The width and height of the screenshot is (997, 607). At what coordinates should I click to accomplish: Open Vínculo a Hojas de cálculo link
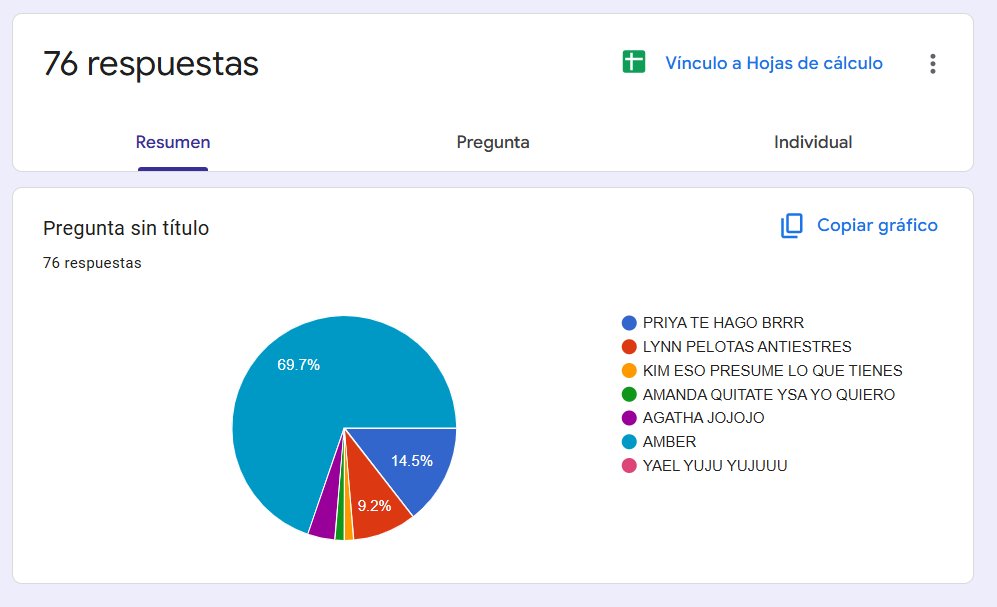[x=774, y=63]
